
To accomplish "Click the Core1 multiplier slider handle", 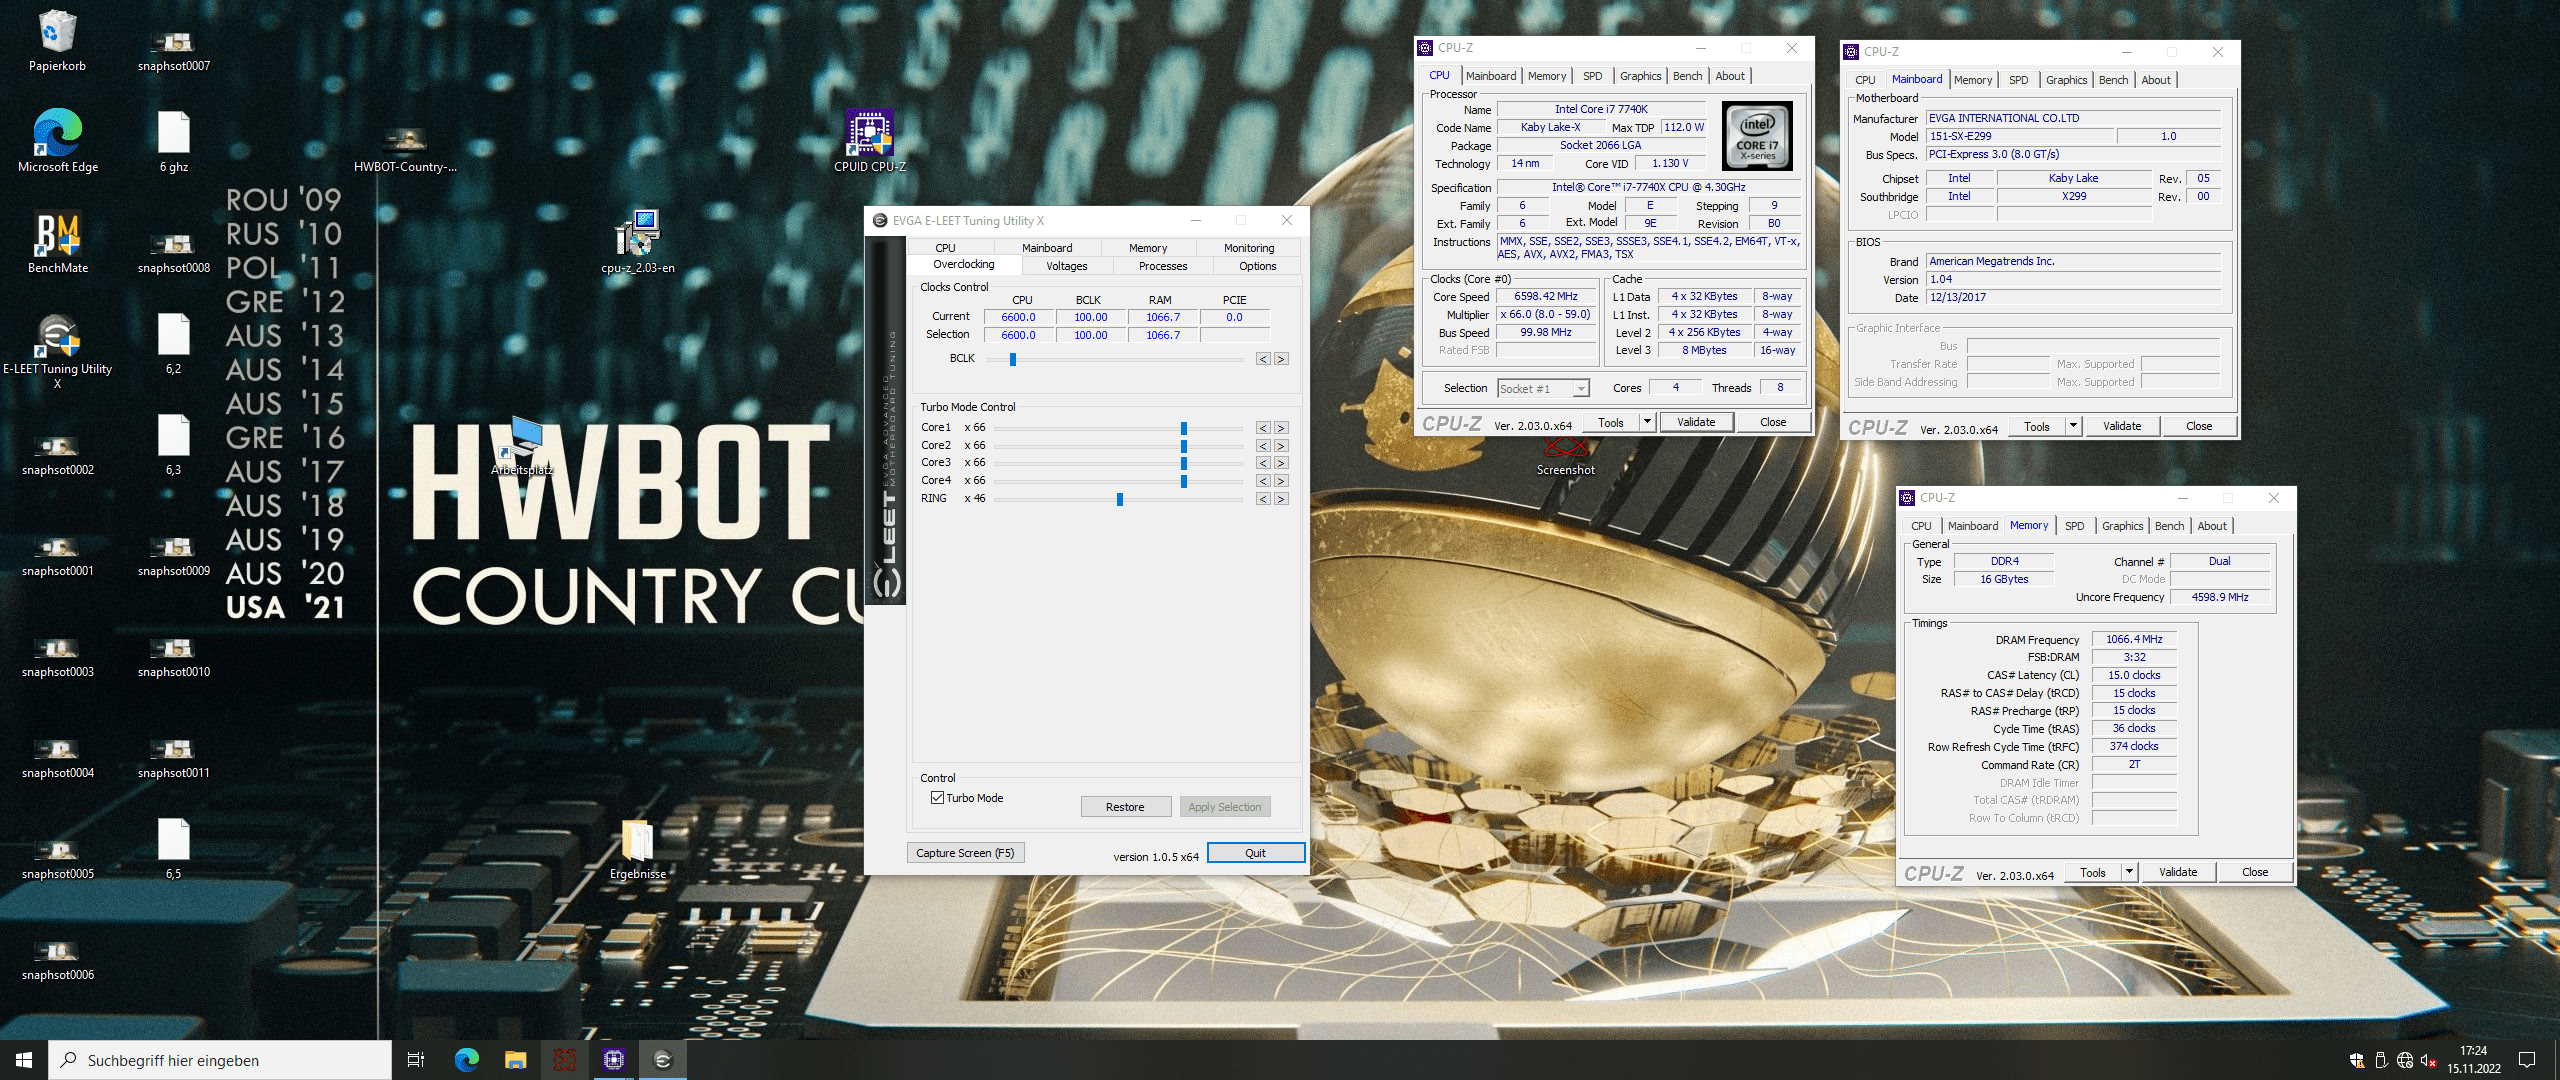I will click(x=1183, y=428).
